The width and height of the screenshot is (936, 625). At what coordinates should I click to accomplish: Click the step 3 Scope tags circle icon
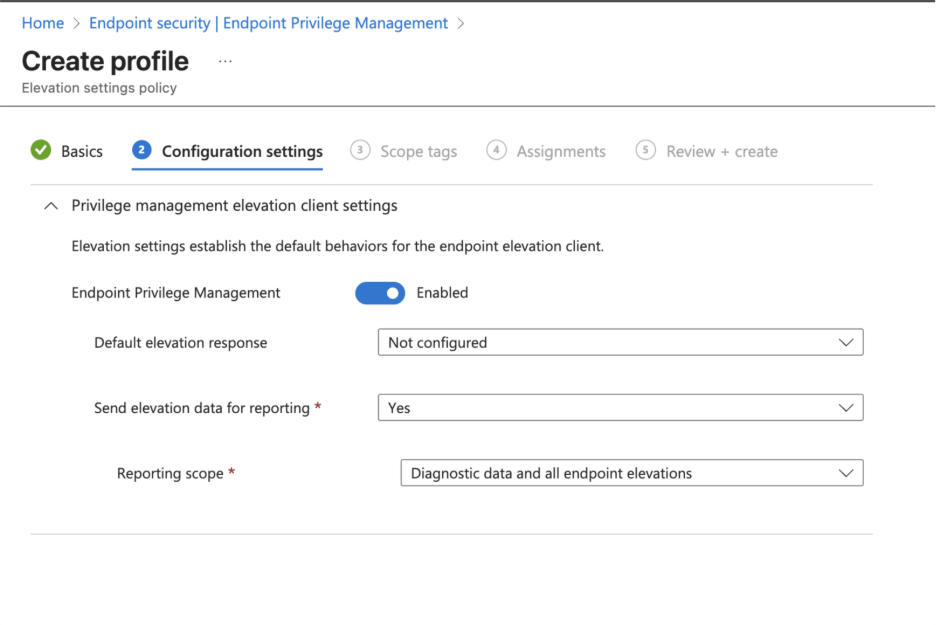tap(360, 151)
